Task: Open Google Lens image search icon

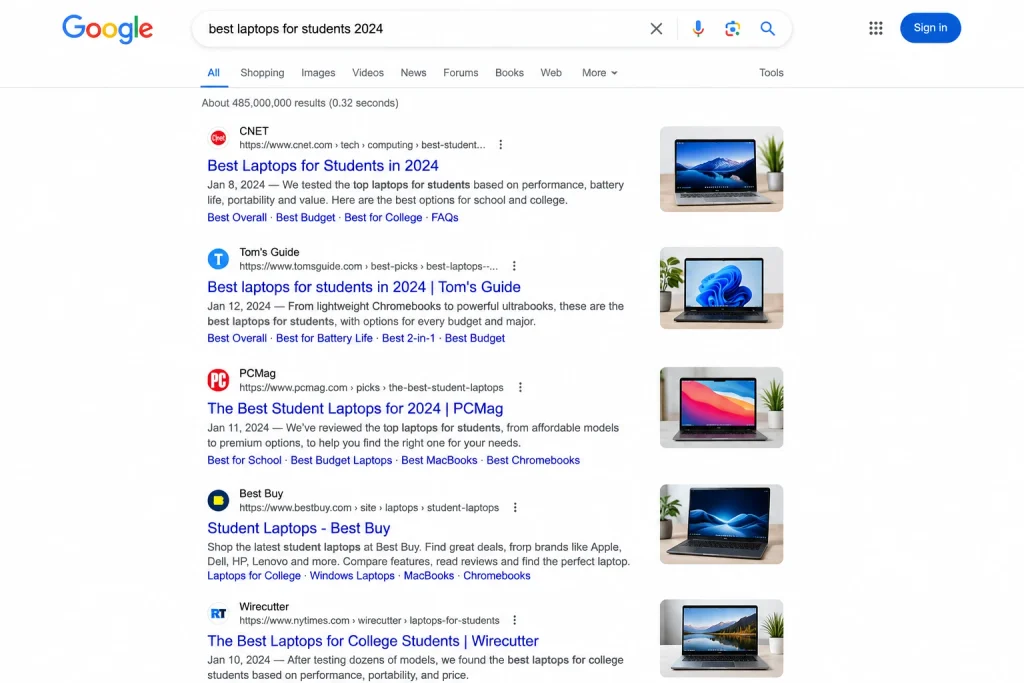Action: [732, 29]
